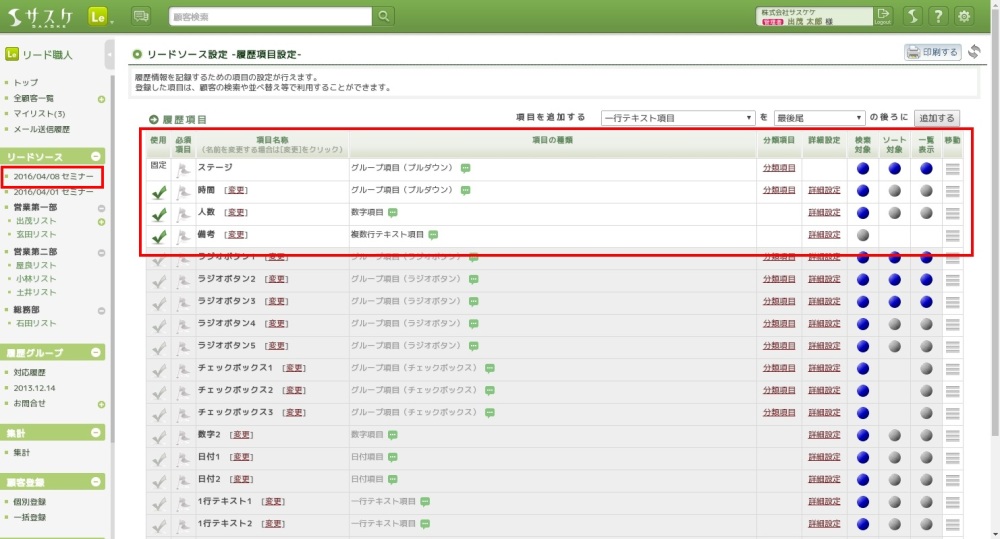Click the comment bubble icon in 人数 row

pyautogui.click(x=393, y=212)
